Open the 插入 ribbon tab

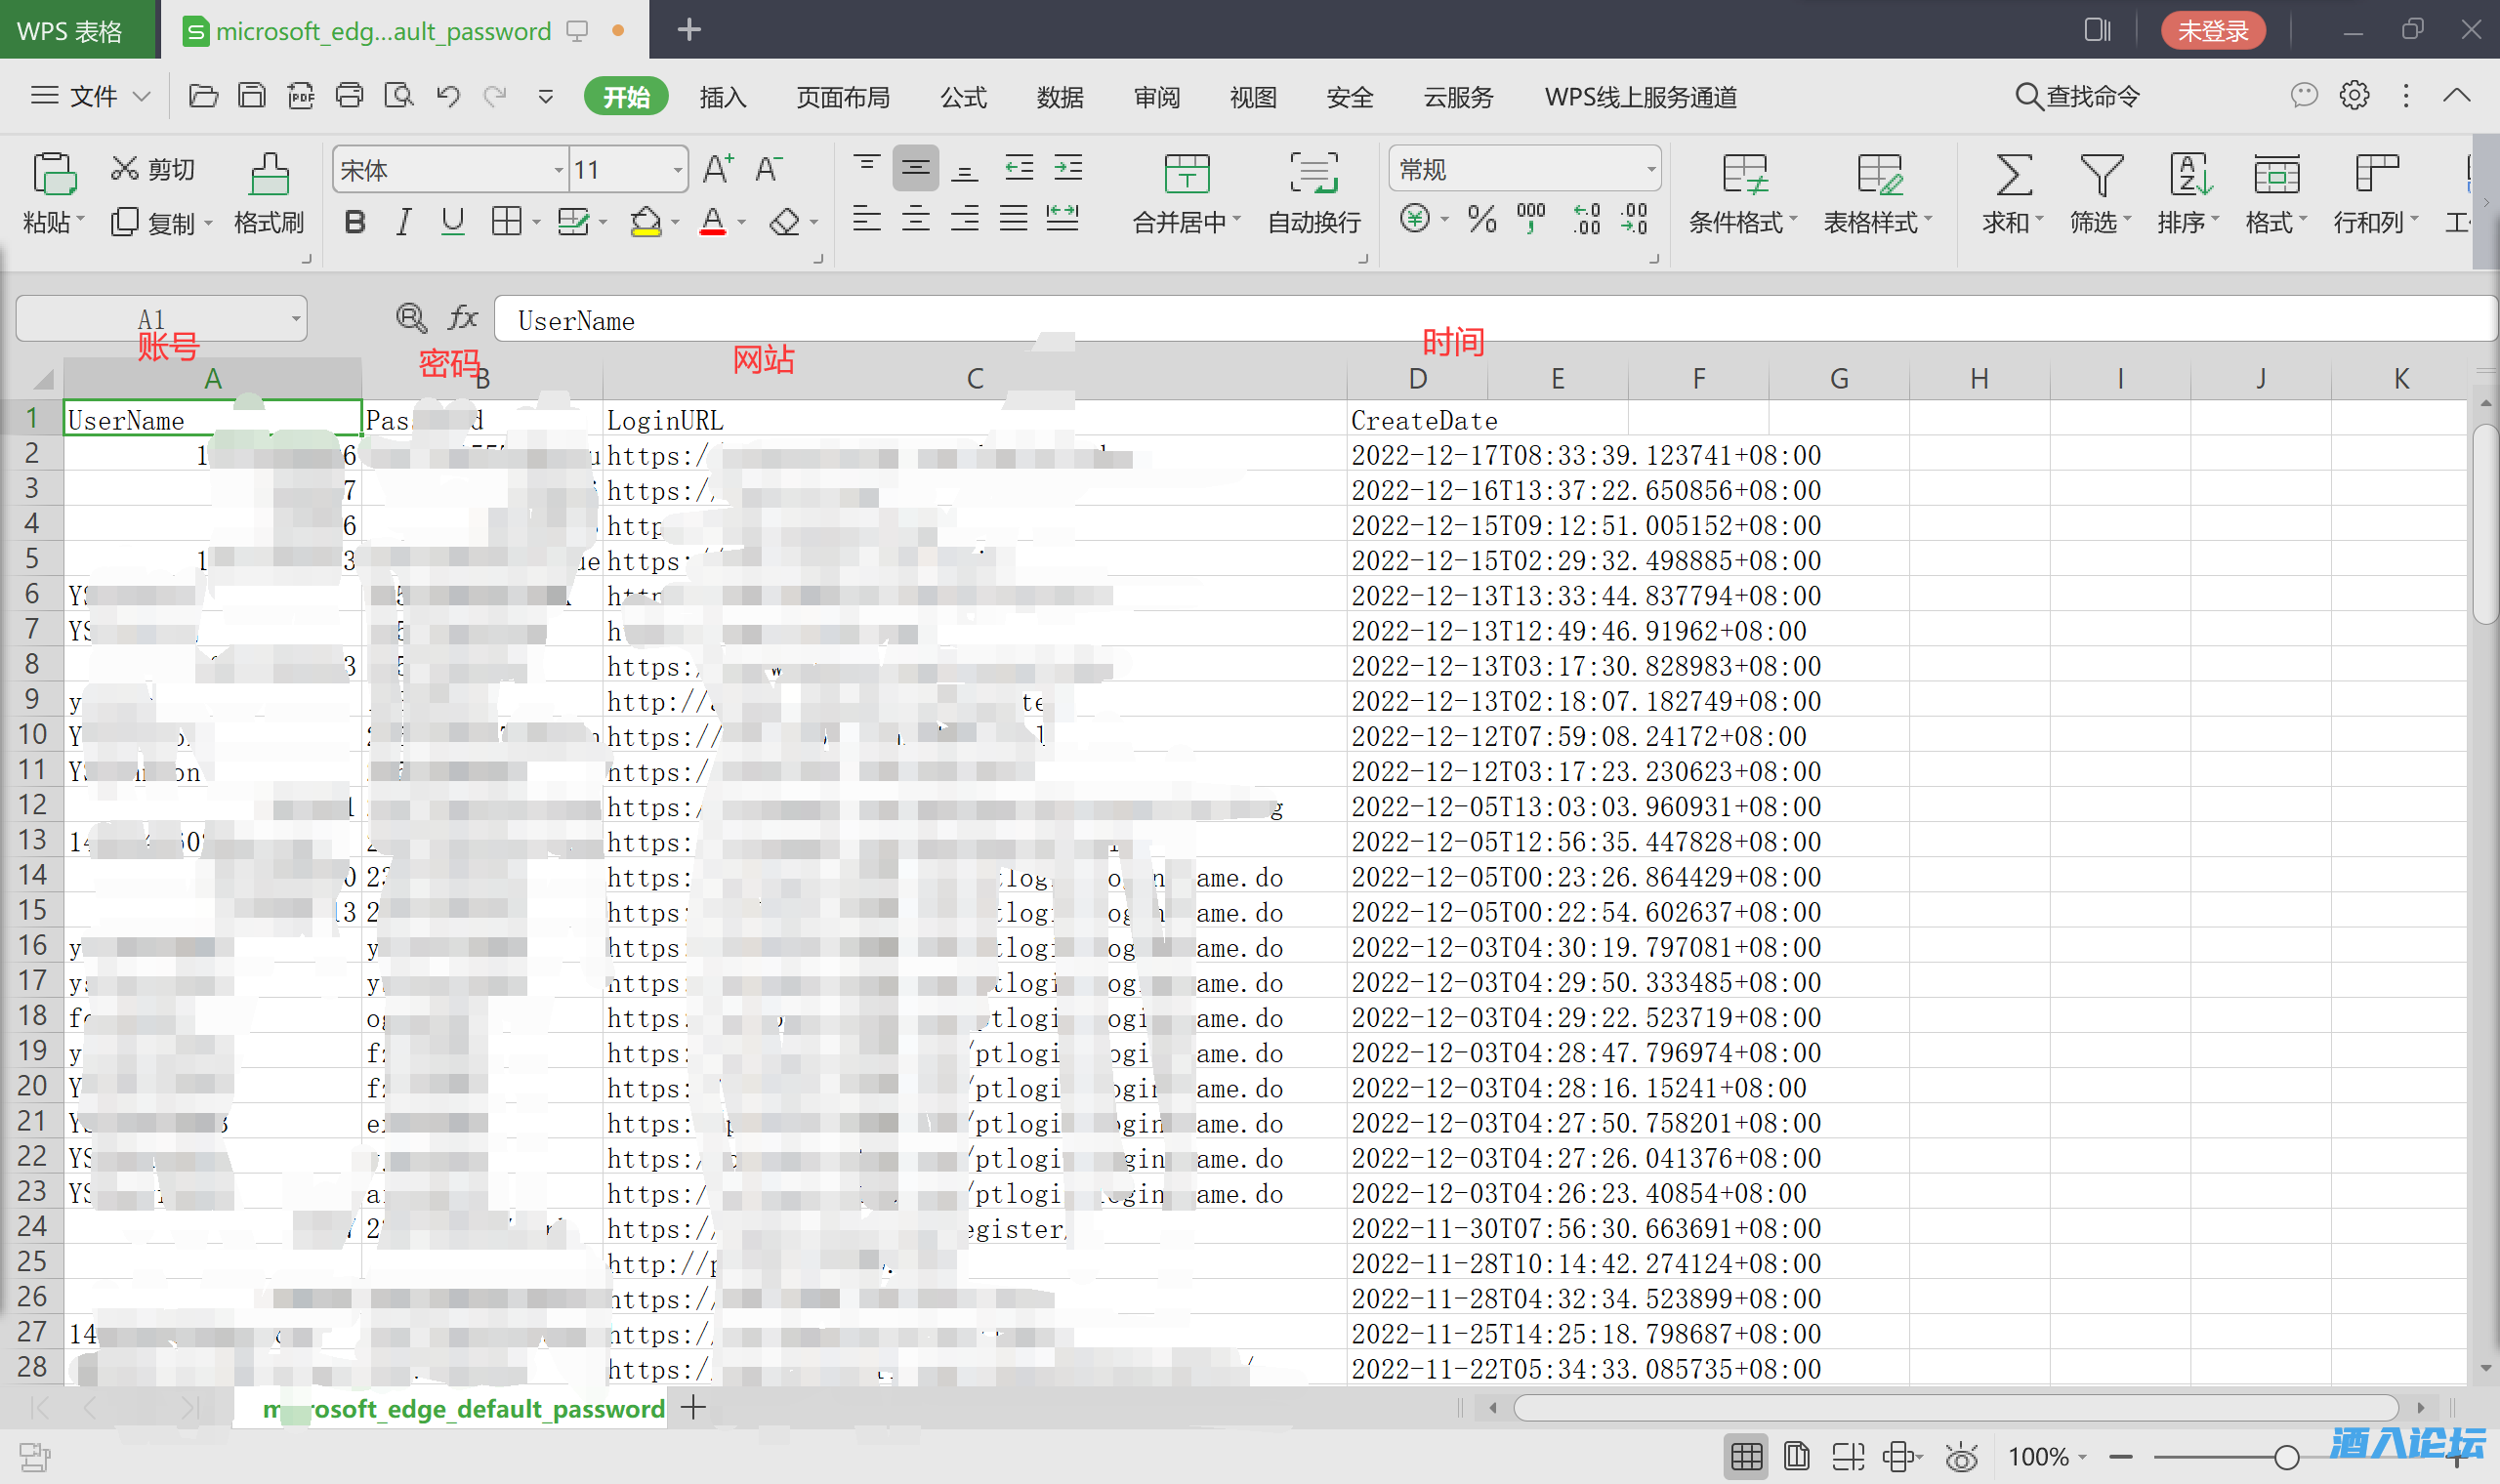tap(722, 97)
